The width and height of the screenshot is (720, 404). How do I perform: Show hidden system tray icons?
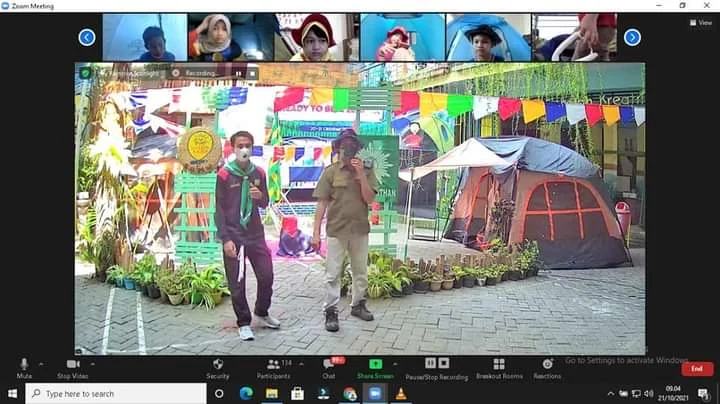(610, 393)
